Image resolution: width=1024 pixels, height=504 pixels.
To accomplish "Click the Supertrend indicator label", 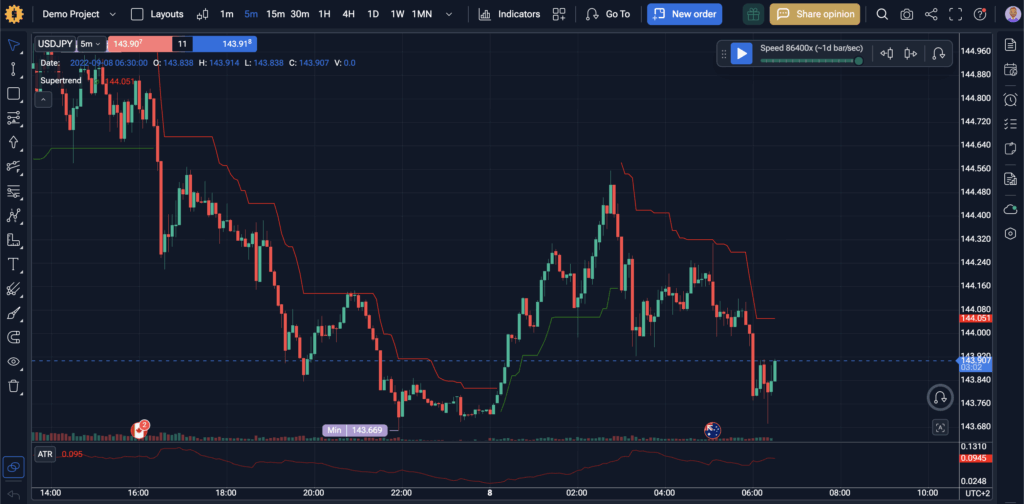I will click(61, 80).
